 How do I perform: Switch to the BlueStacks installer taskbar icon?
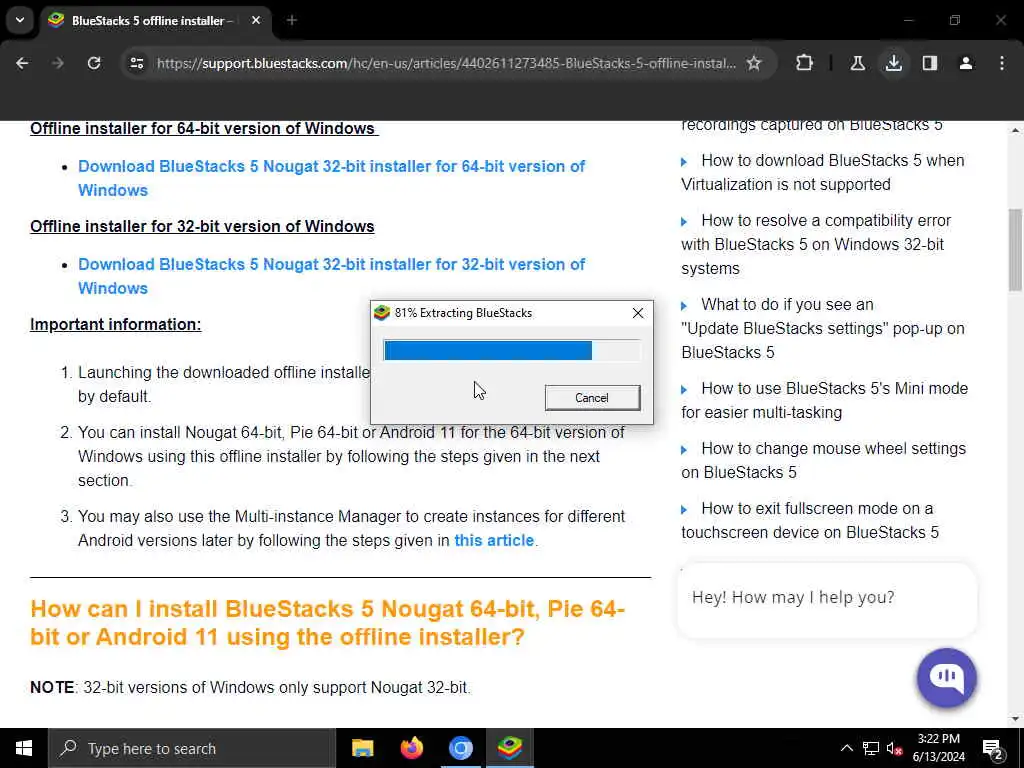[x=509, y=748]
